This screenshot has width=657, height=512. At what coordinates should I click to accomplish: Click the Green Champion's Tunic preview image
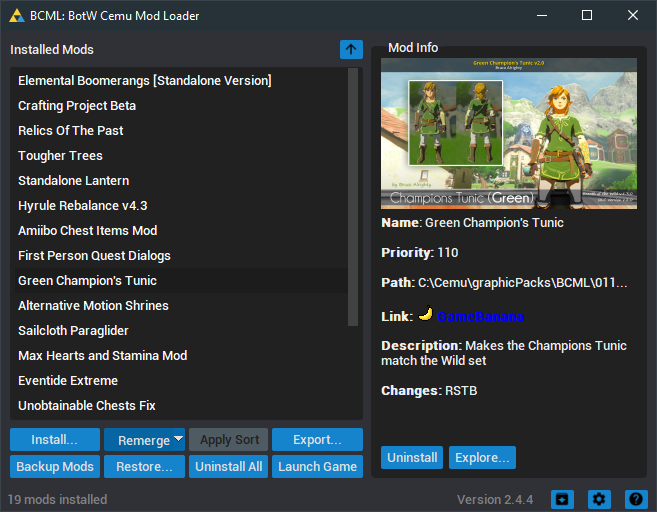[509, 134]
